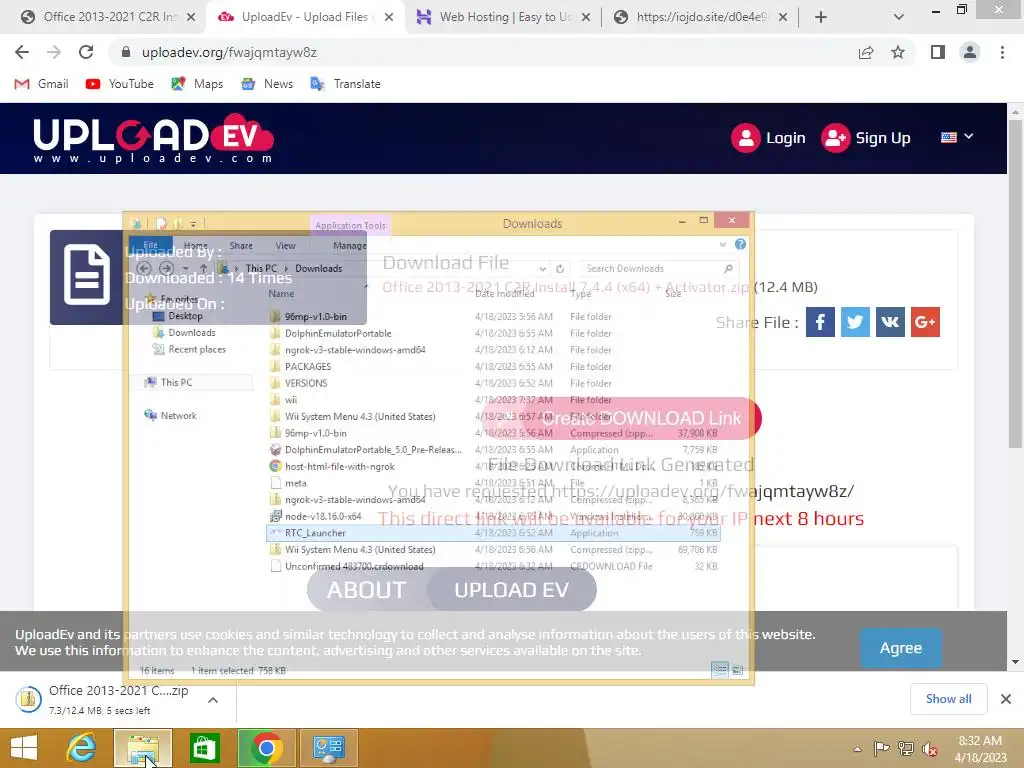Click the Login link
The width and height of the screenshot is (1024, 768).
click(769, 138)
